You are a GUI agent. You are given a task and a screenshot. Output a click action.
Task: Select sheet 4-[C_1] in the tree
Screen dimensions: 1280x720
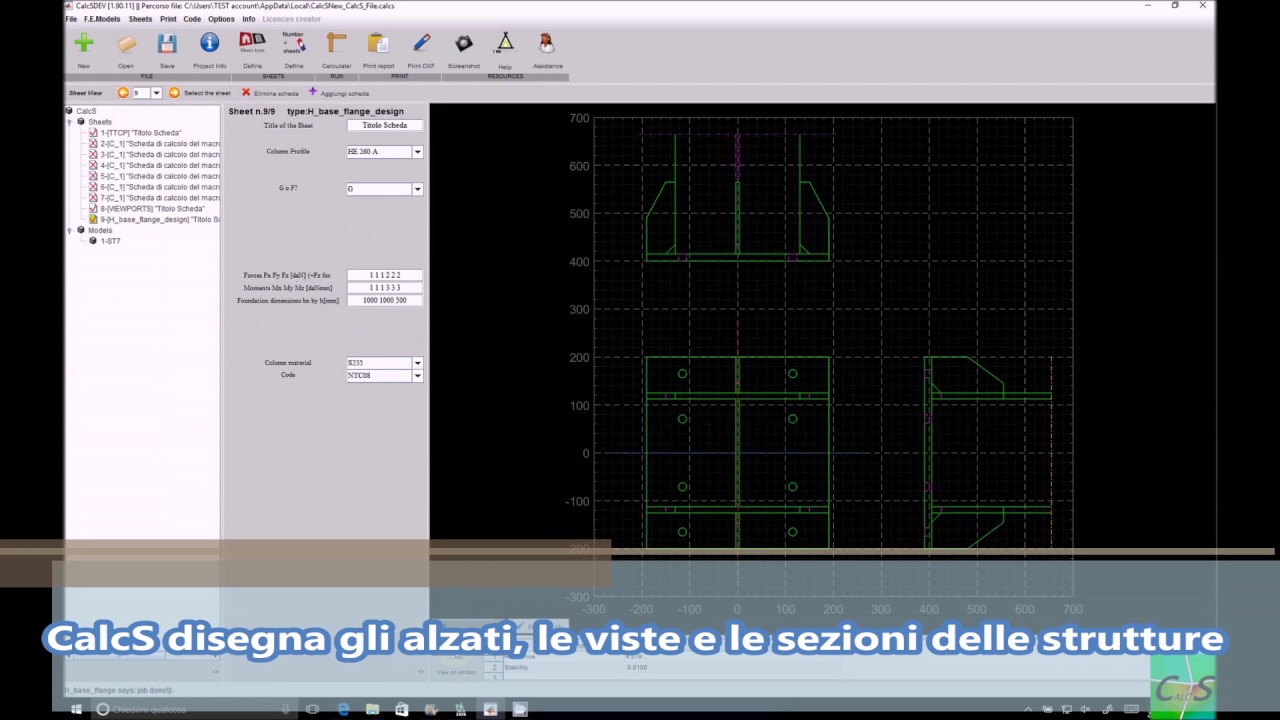pyautogui.click(x=159, y=166)
